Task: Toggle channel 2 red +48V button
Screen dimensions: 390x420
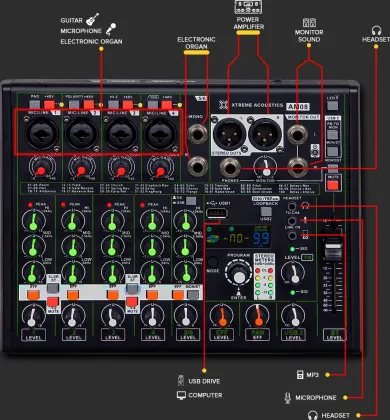Action: pos(89,105)
